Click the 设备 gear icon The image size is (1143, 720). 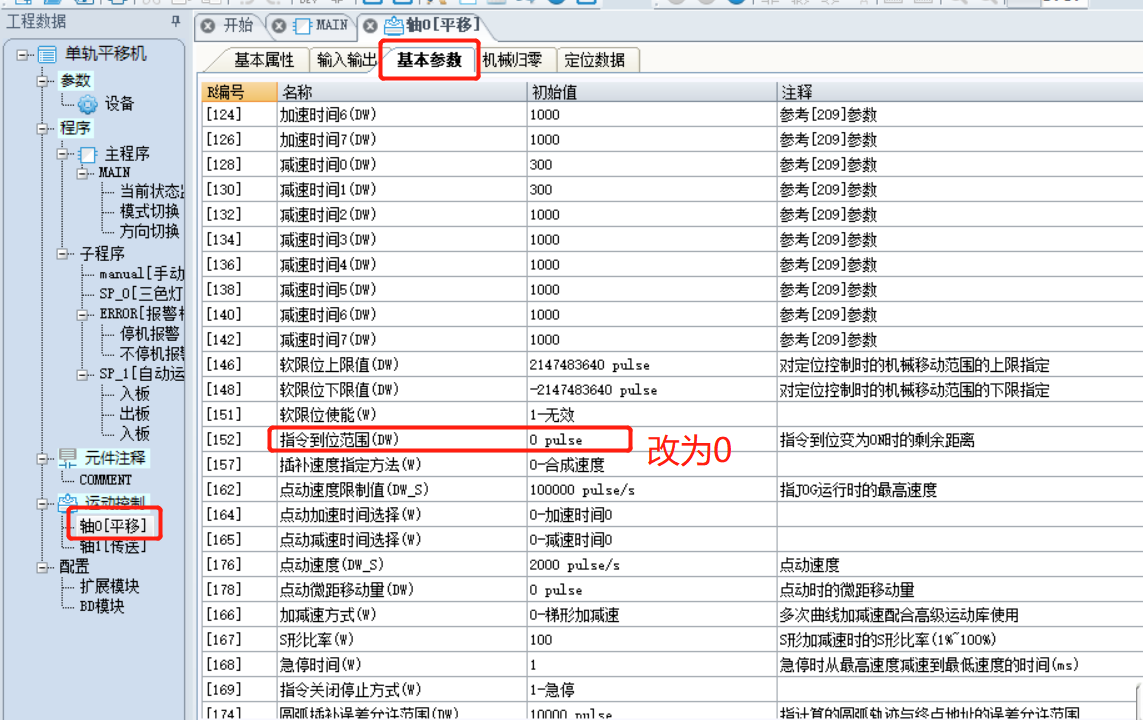[x=87, y=104]
